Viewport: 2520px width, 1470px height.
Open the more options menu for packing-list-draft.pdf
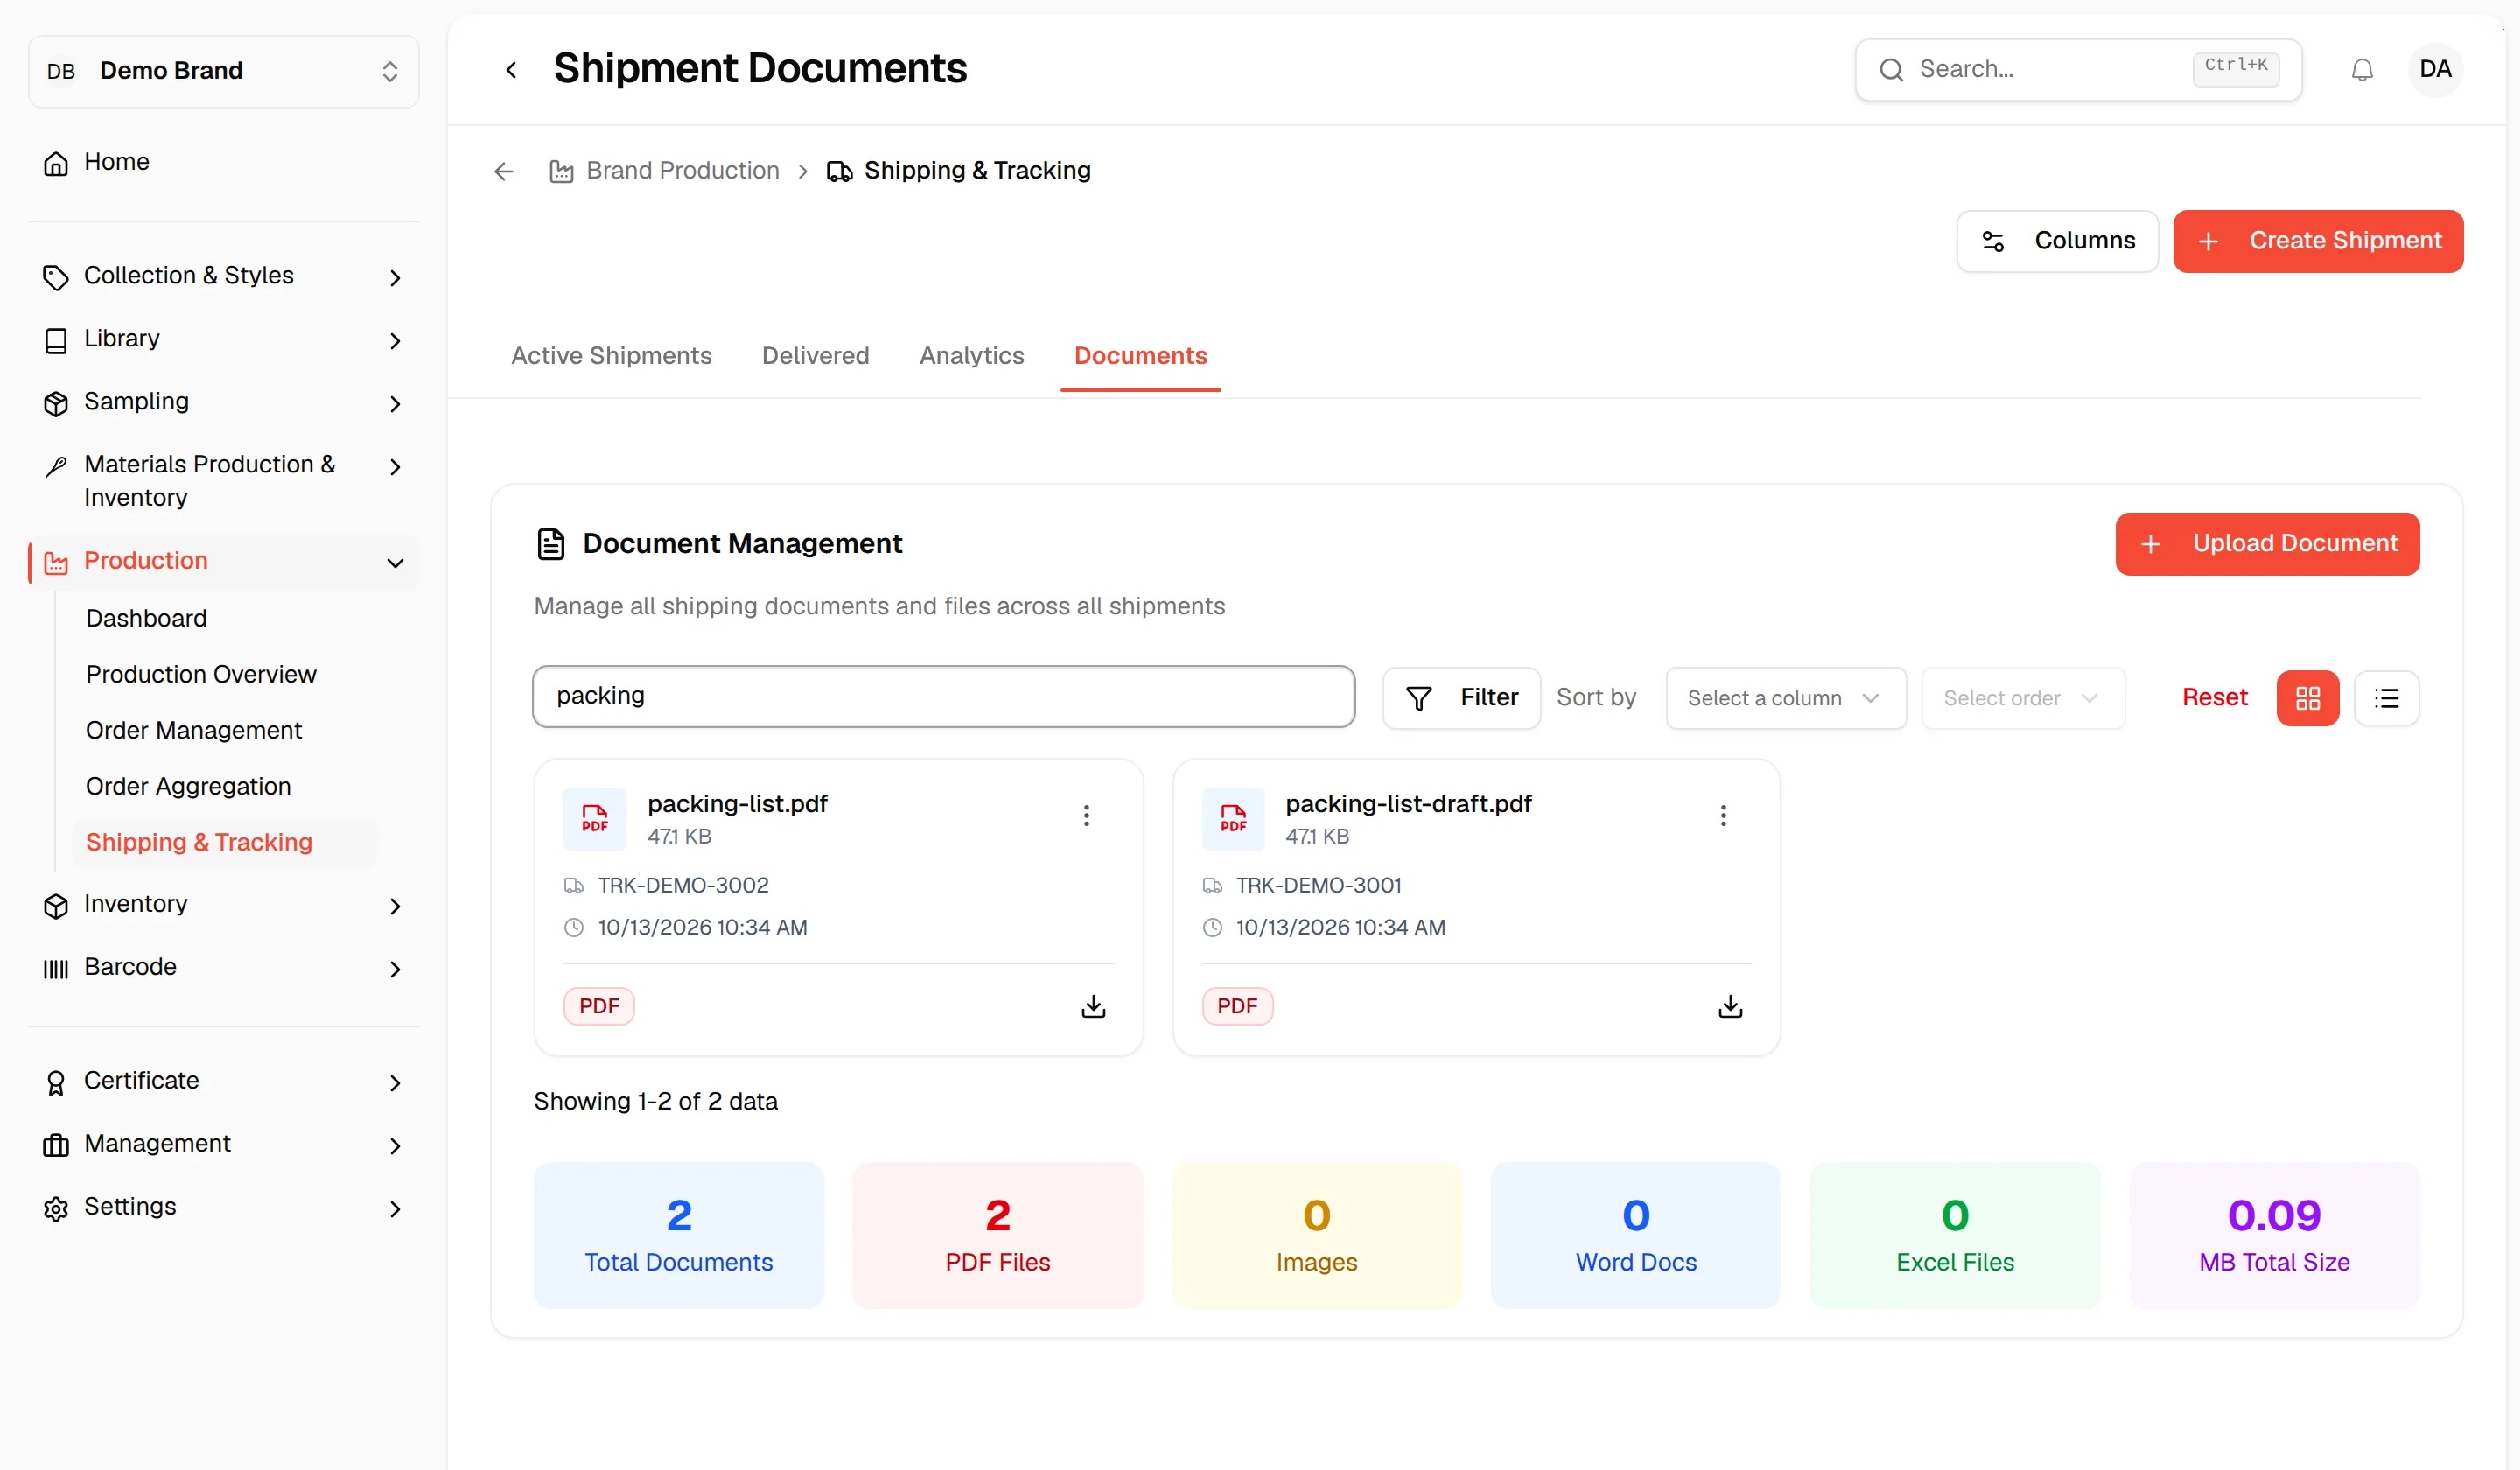point(1723,815)
